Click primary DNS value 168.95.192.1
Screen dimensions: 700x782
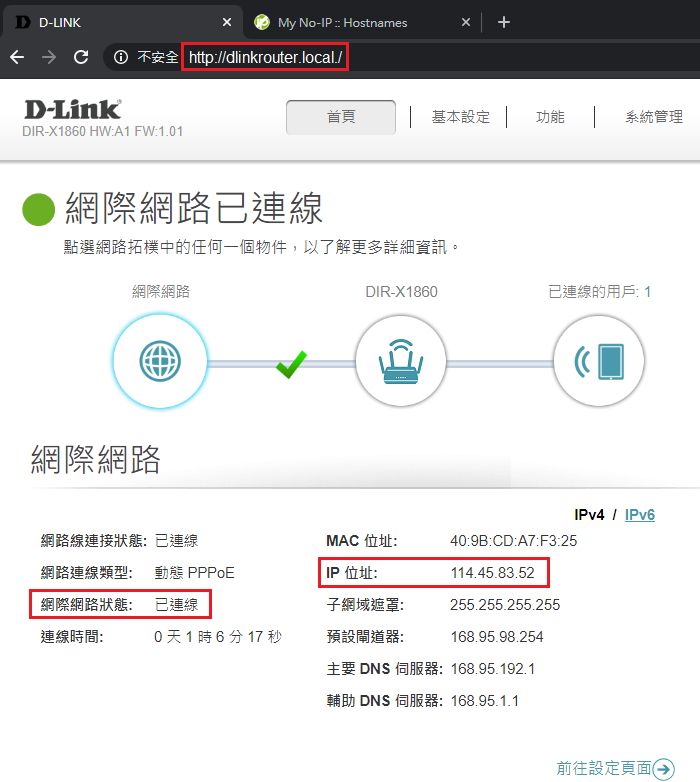493,669
